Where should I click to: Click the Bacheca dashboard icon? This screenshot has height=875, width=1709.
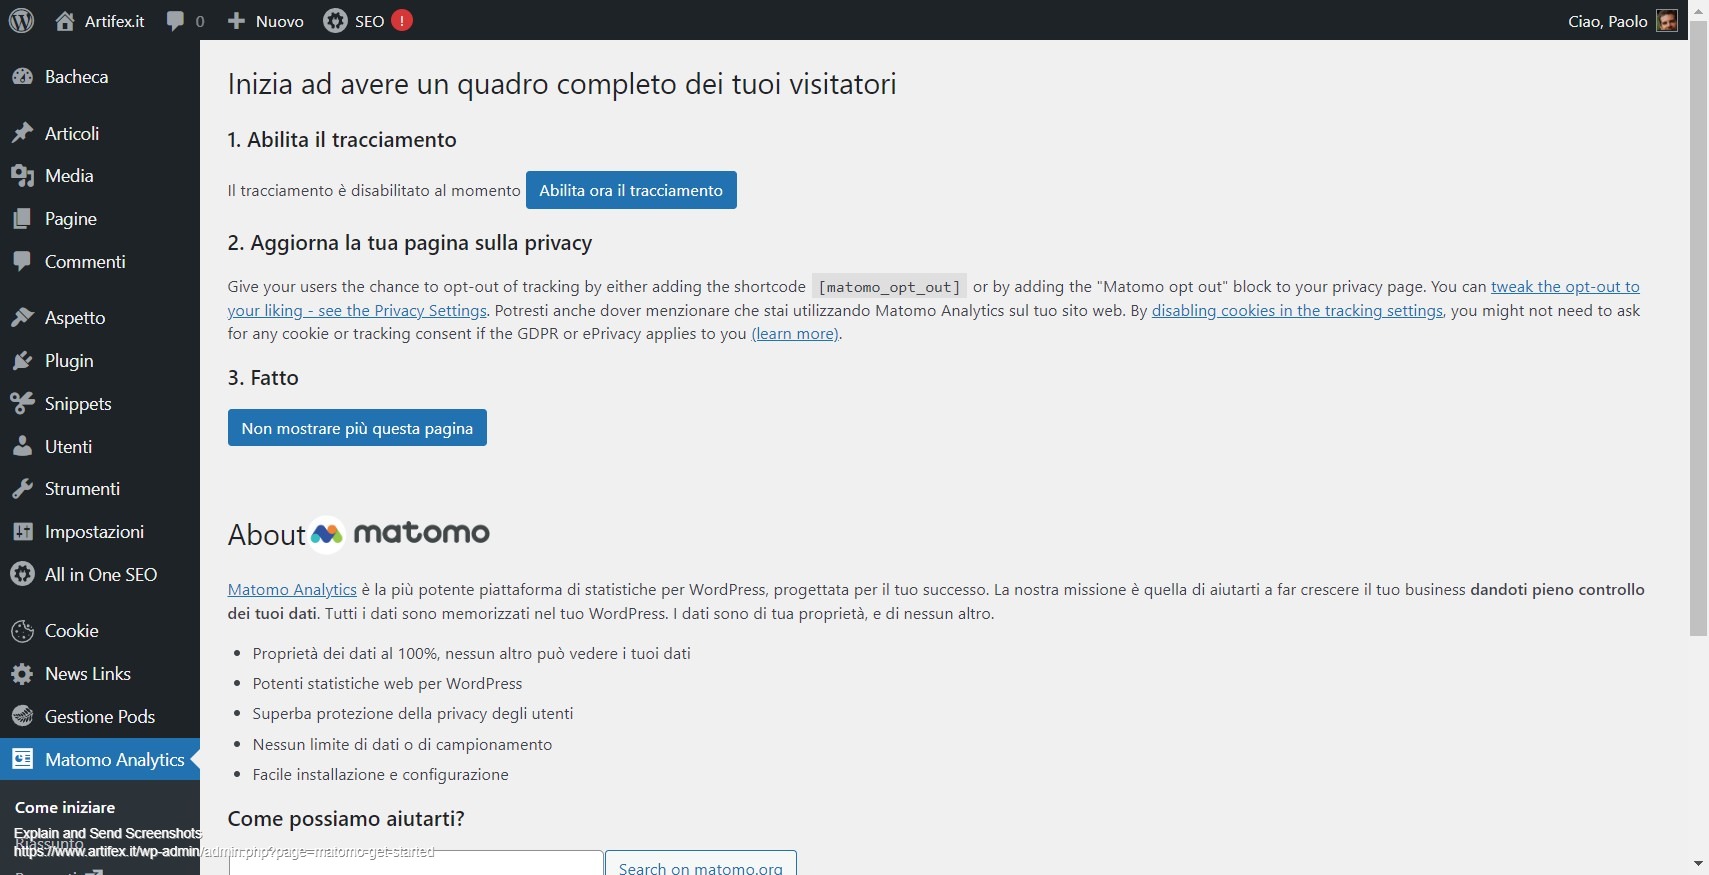(x=22, y=77)
